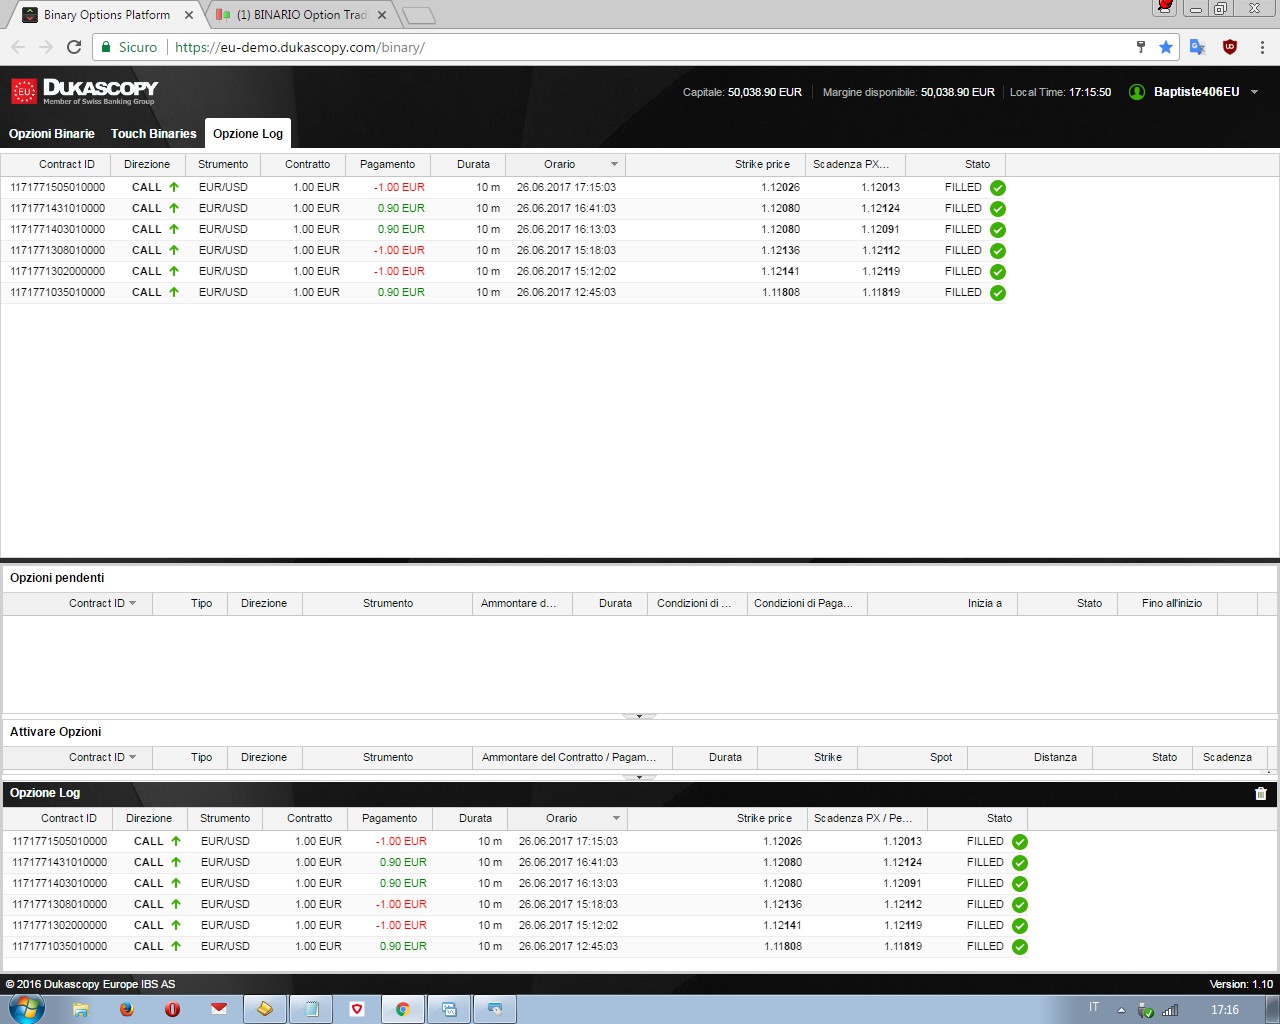The image size is (1280, 1024).
Task: Click the Margine disponibile value
Action: pos(957,92)
